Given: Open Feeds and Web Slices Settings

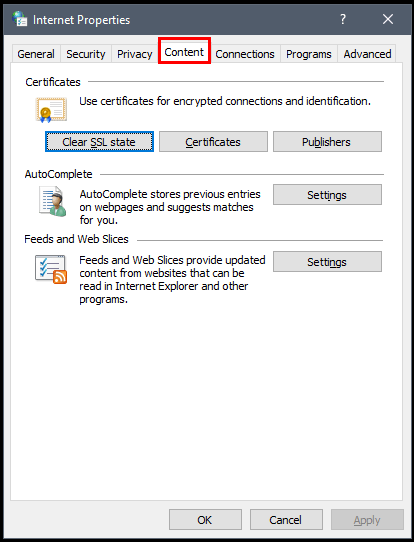Looking at the screenshot, I should point(327,262).
